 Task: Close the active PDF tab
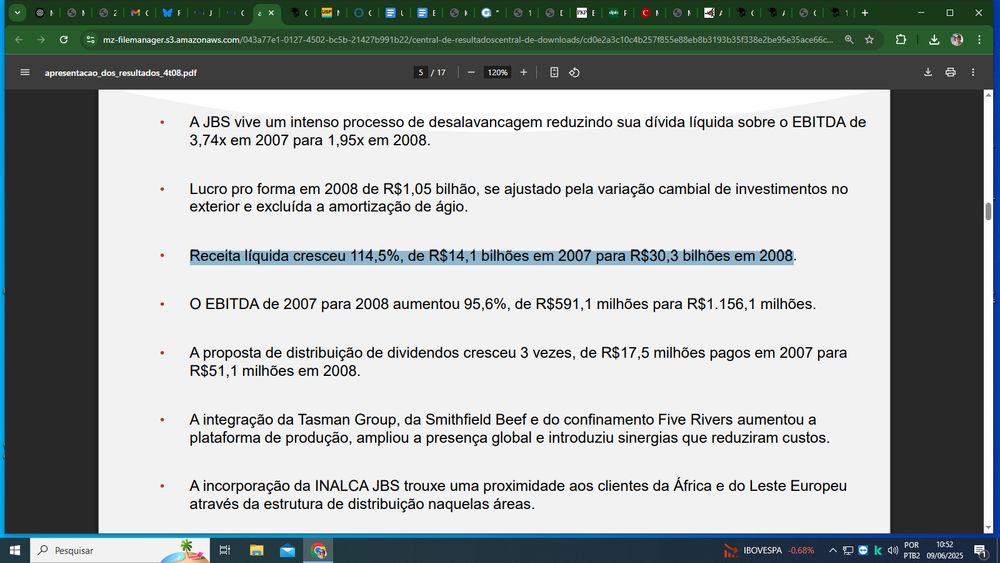pos(272,13)
